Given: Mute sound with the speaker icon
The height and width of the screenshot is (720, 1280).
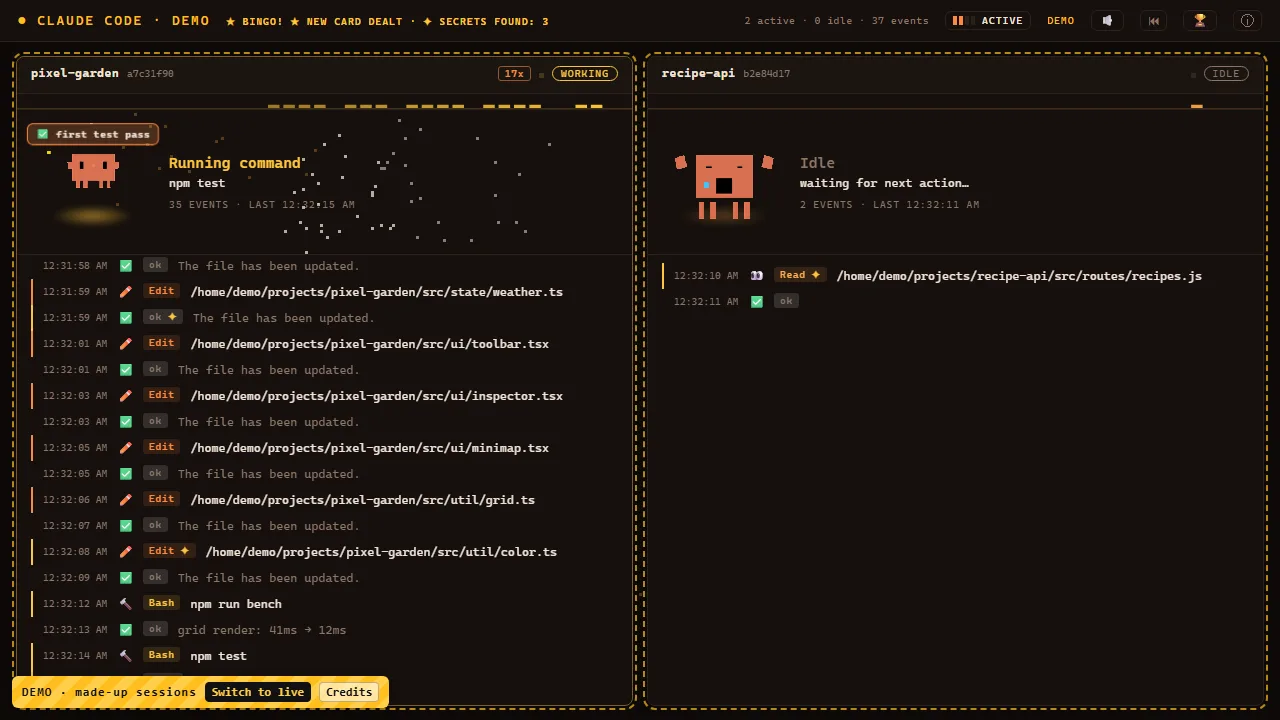Looking at the screenshot, I should pos(1107,20).
